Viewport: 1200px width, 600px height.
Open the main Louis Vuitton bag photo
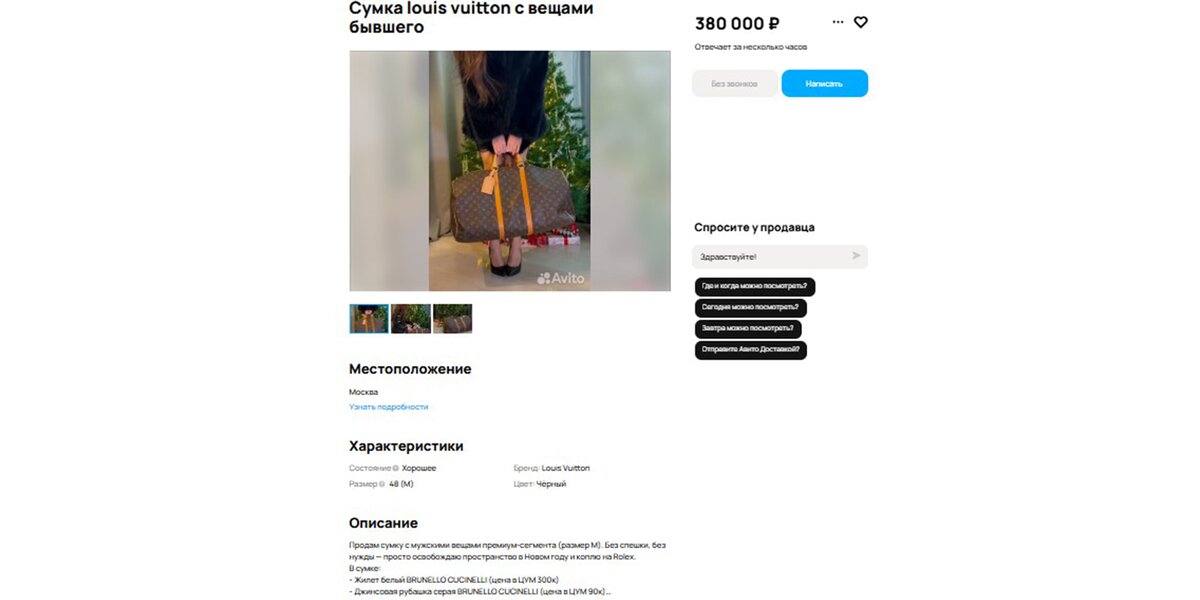click(510, 171)
